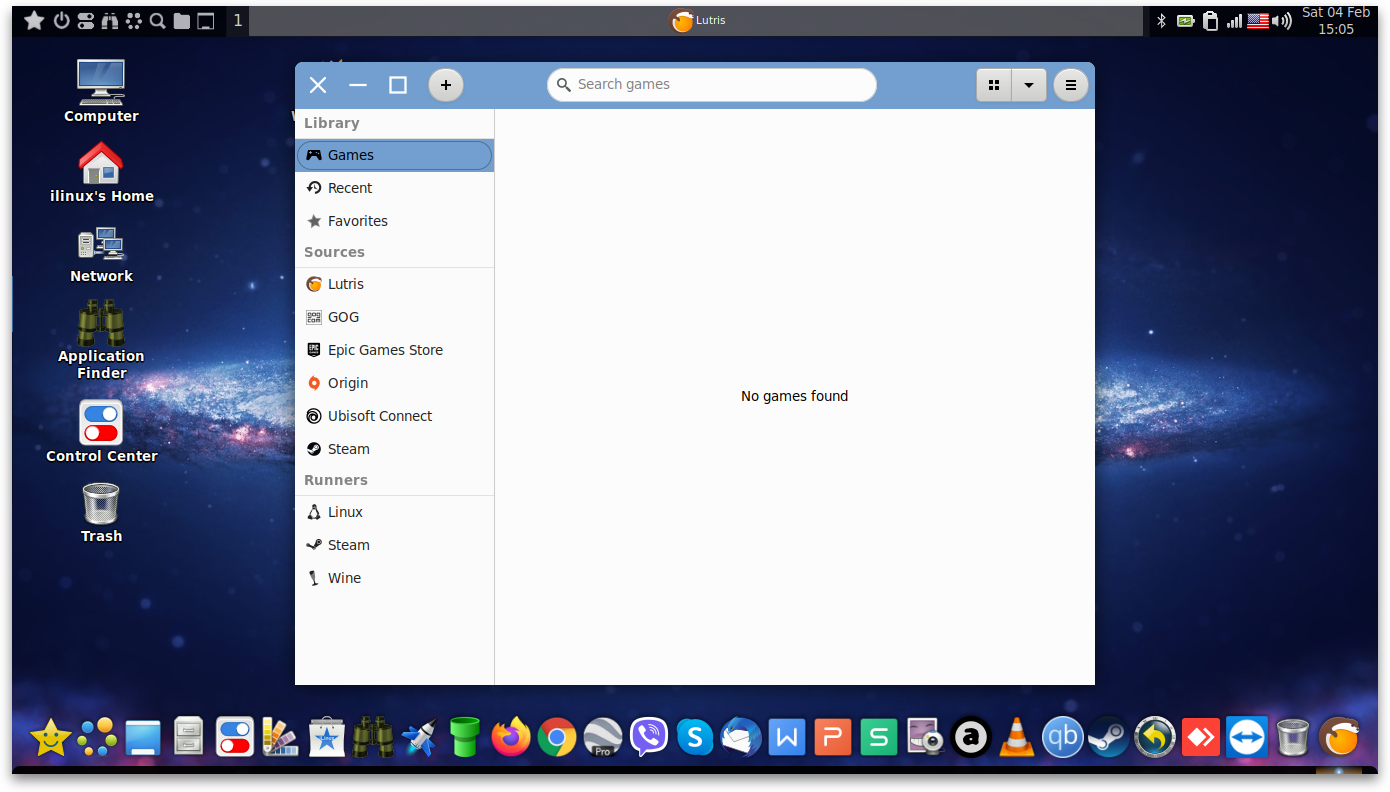Viewport: 1390px width, 792px height.
Task: Open the software store bag in the dock
Action: pos(326,738)
